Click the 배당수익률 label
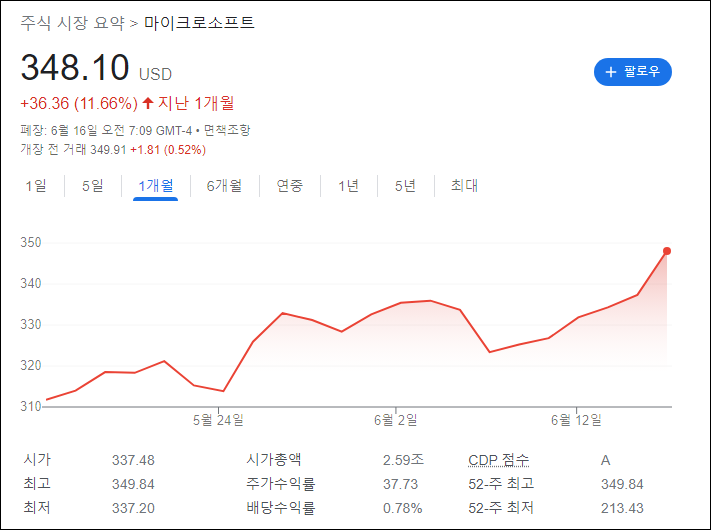Image resolution: width=711 pixels, height=530 pixels. (x=281, y=508)
